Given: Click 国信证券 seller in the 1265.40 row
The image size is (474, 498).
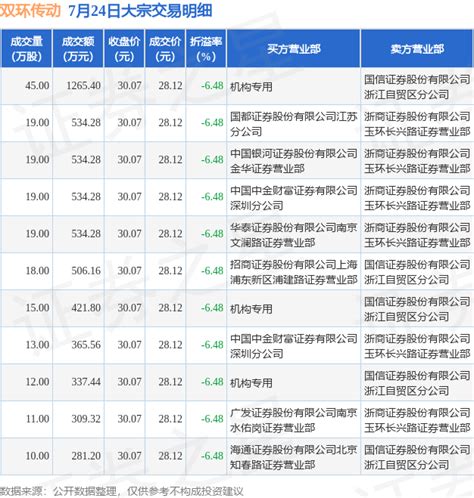Looking at the screenshot, I should click(417, 87).
